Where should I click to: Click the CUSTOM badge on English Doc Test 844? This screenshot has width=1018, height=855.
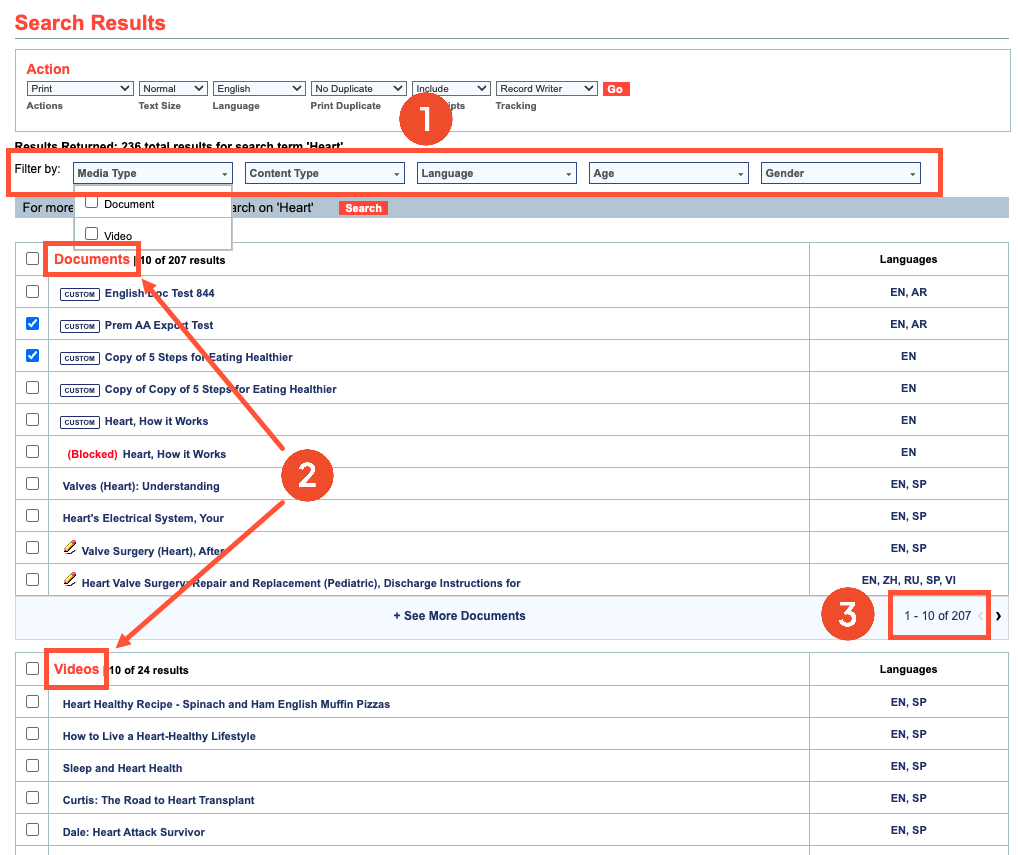click(x=79, y=294)
